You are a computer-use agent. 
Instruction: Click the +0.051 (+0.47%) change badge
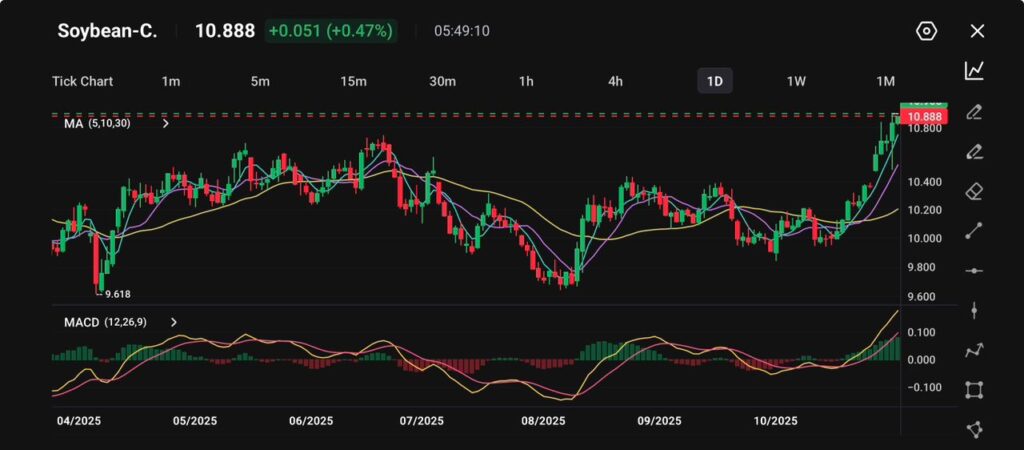click(331, 31)
